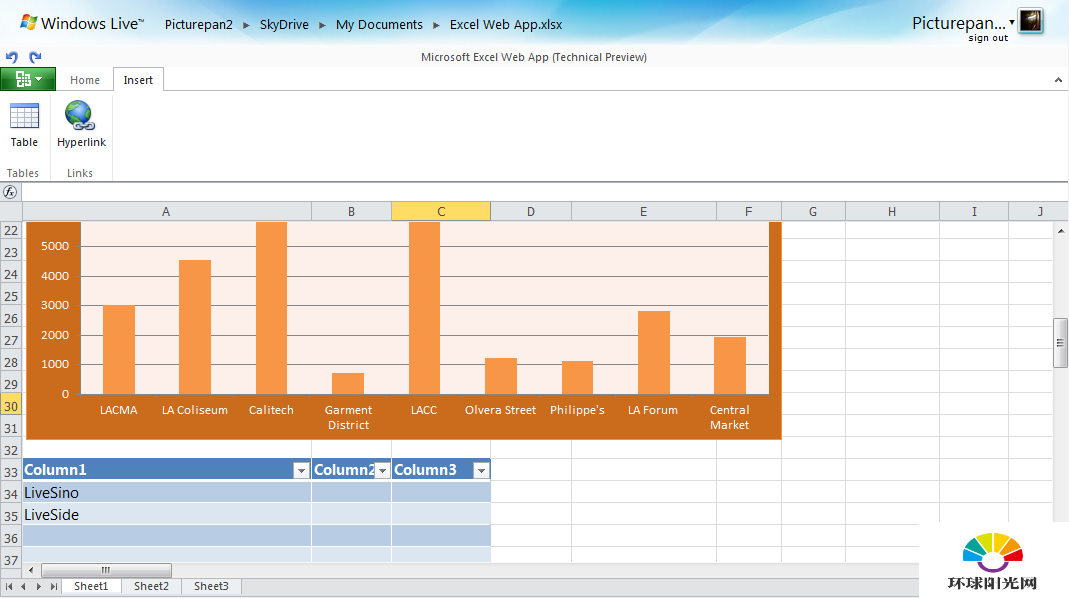Click the Caltech chart bar

(271, 308)
